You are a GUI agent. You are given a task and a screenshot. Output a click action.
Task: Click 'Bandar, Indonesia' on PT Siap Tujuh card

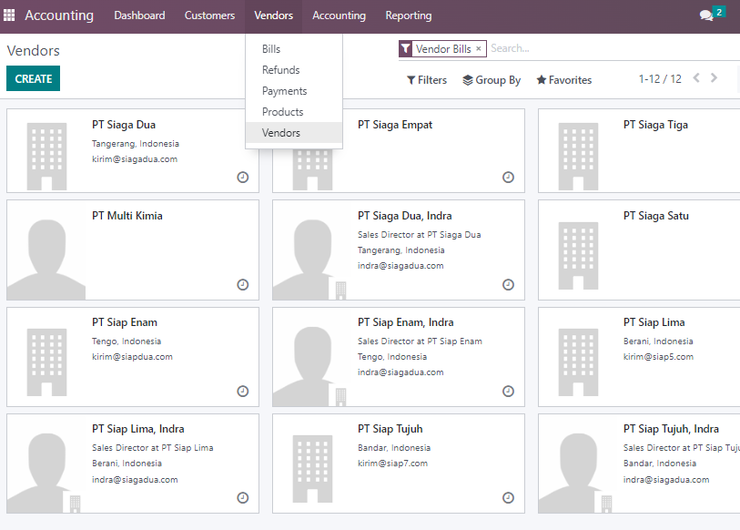click(x=394, y=448)
